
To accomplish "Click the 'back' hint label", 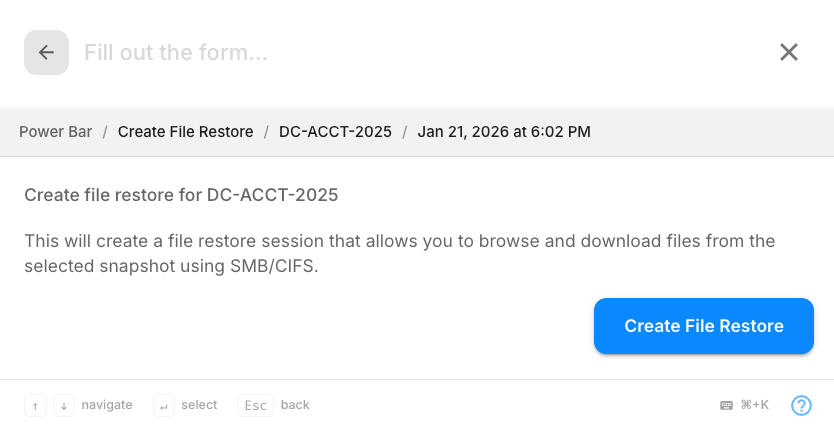I will pos(295,405).
